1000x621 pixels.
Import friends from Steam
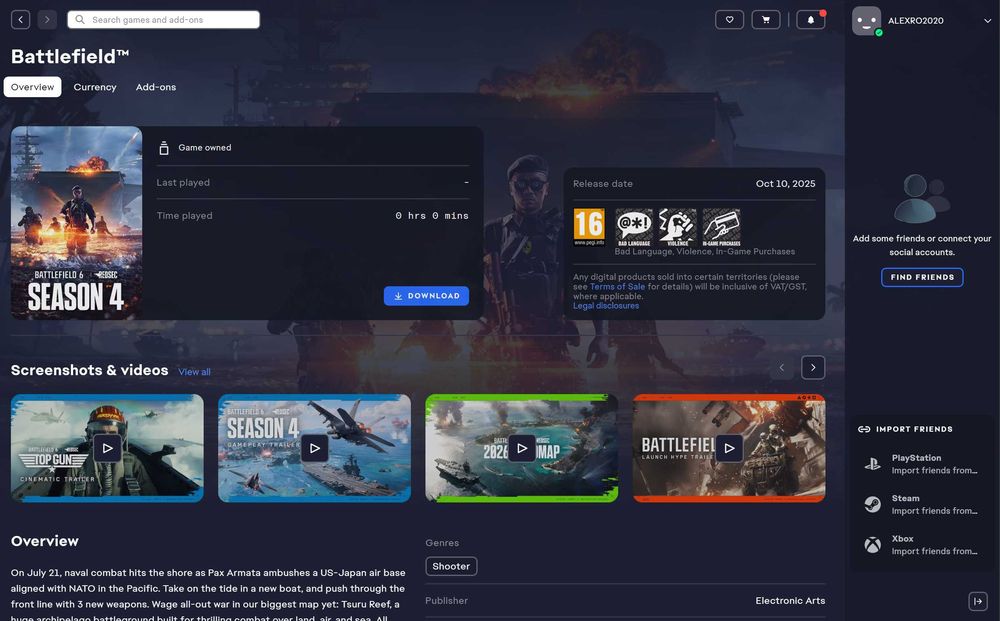click(922, 504)
